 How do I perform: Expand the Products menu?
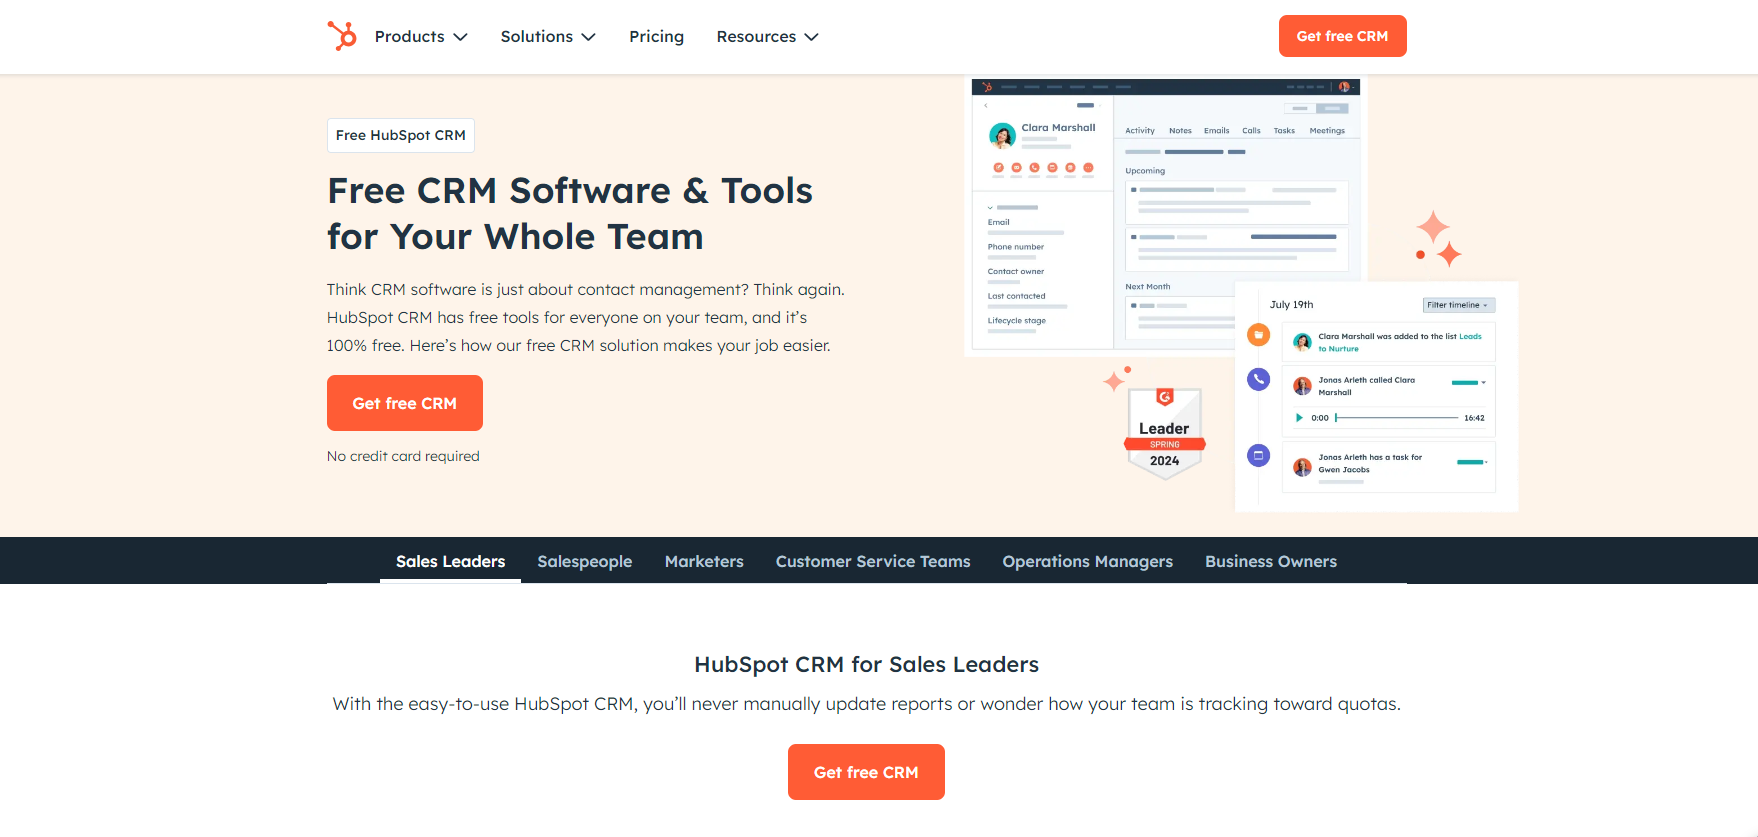tap(421, 37)
